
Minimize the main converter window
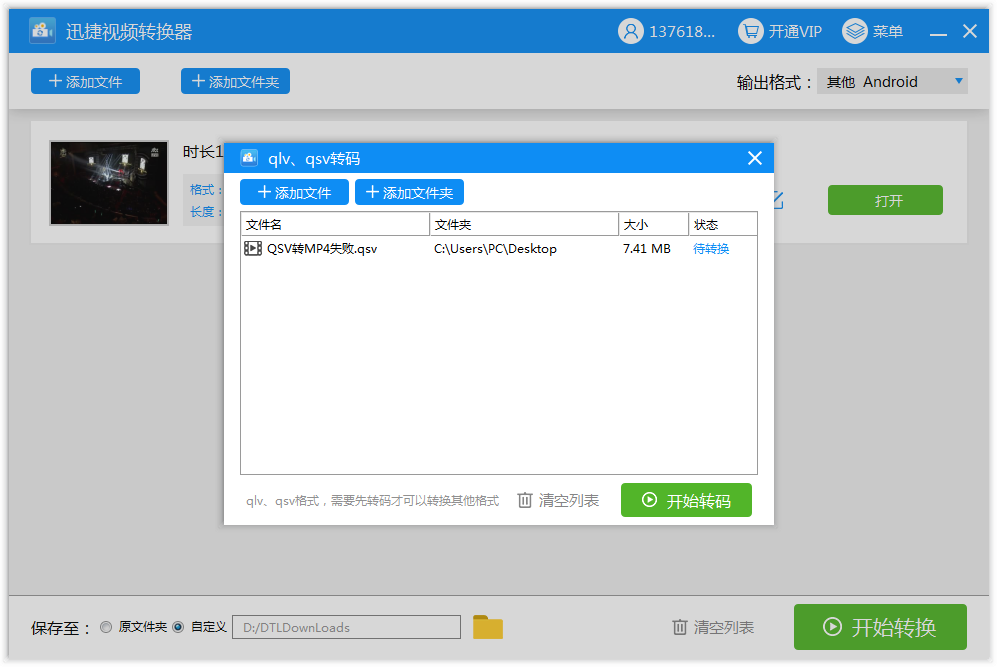[938, 32]
